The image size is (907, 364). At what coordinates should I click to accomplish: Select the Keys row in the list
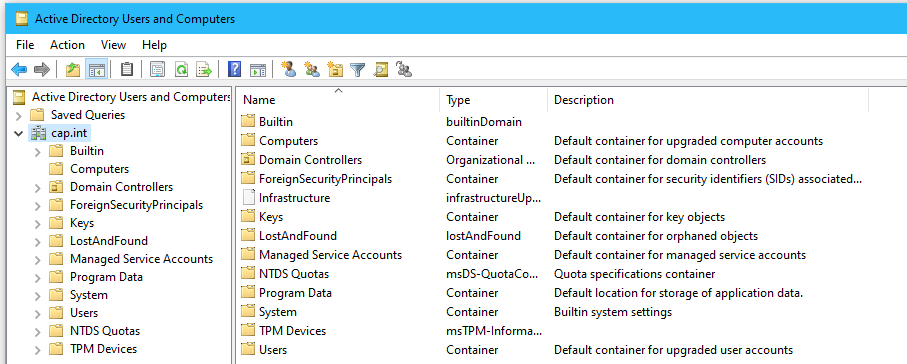point(552,217)
